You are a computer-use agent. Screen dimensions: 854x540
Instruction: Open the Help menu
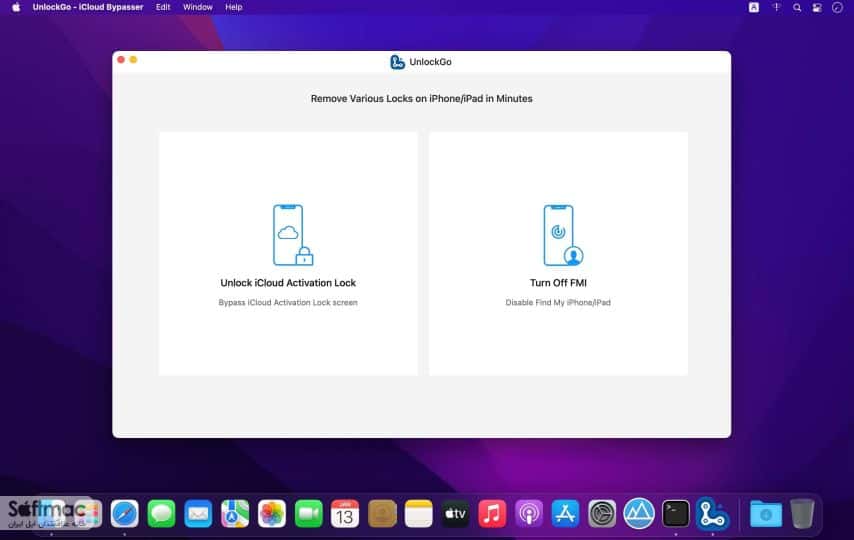tap(234, 7)
